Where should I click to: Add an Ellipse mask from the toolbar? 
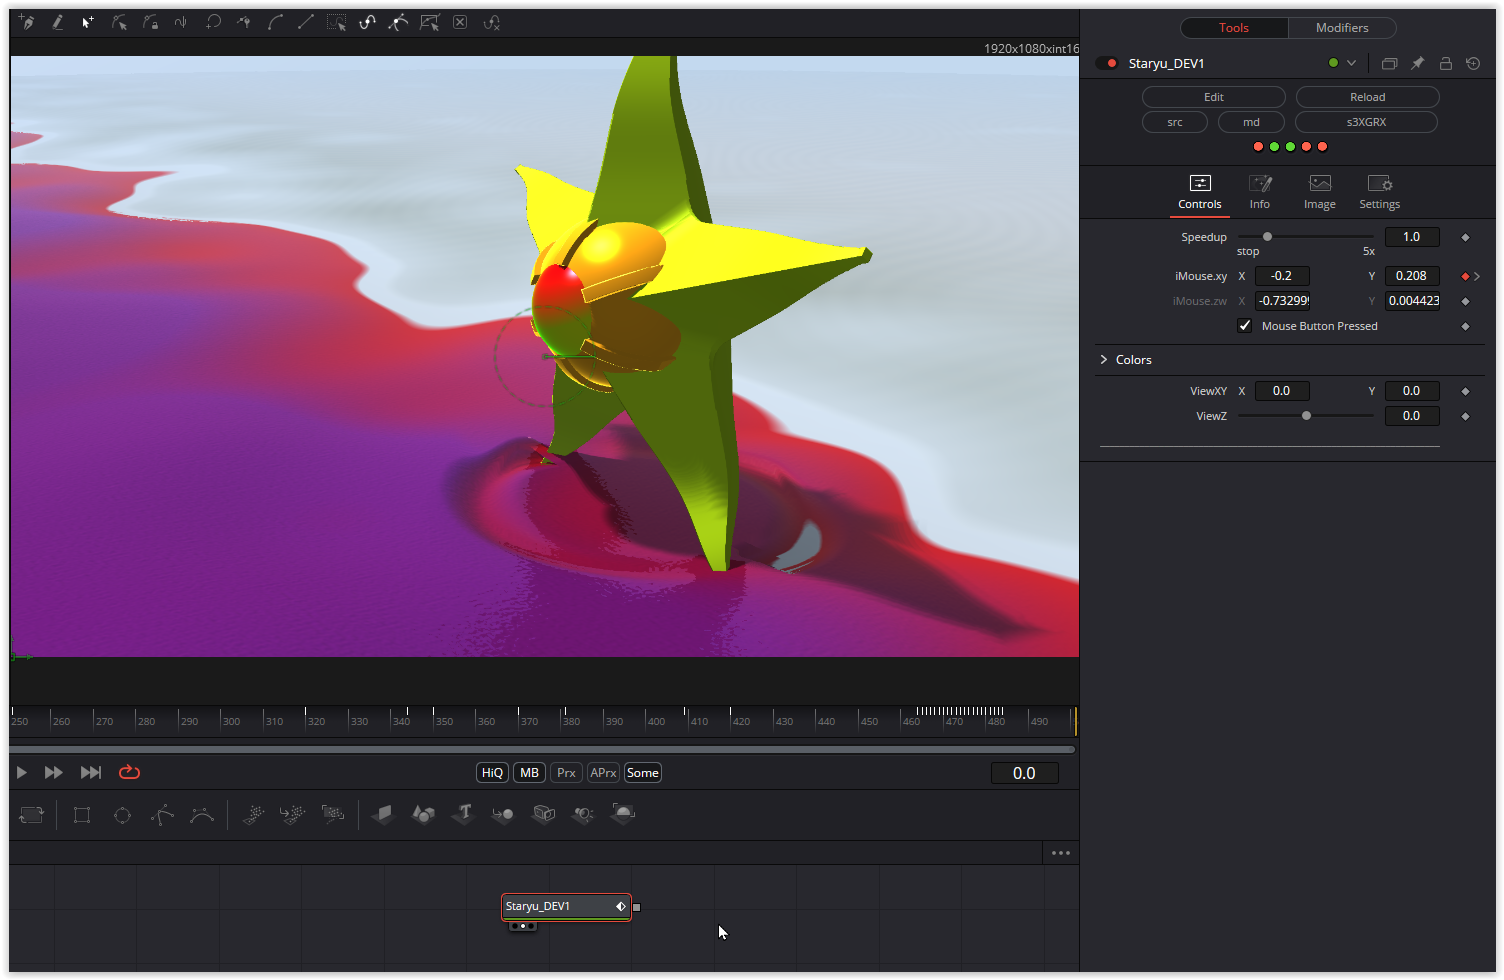pos(122,815)
